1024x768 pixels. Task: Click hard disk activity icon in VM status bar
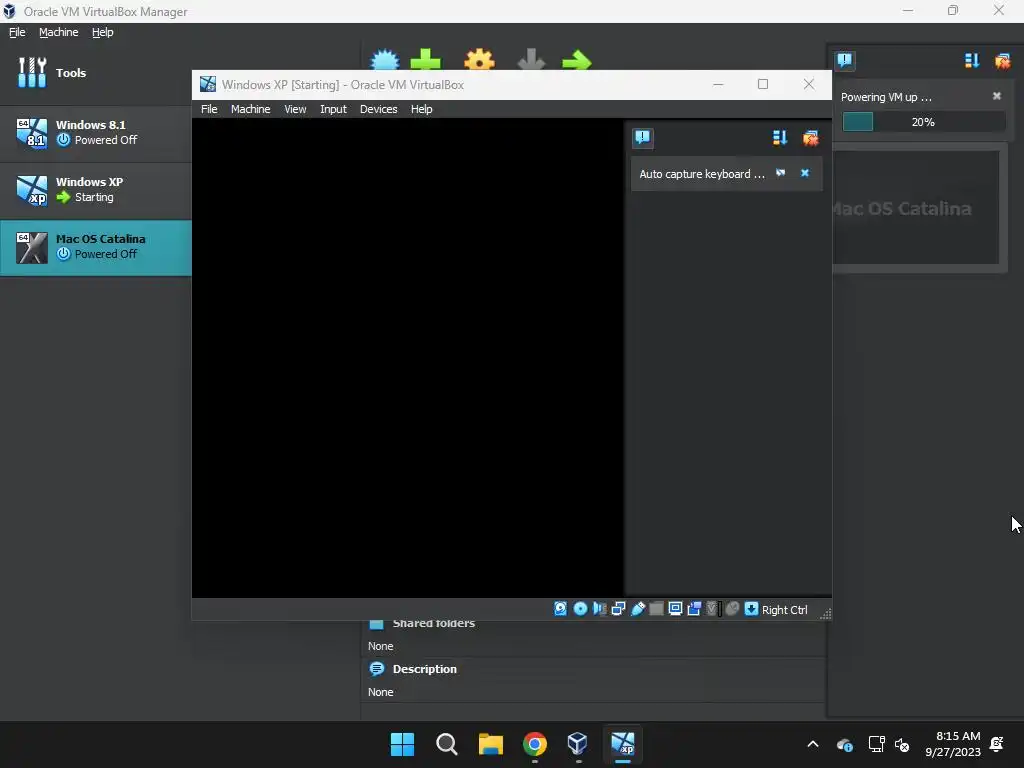coord(560,609)
